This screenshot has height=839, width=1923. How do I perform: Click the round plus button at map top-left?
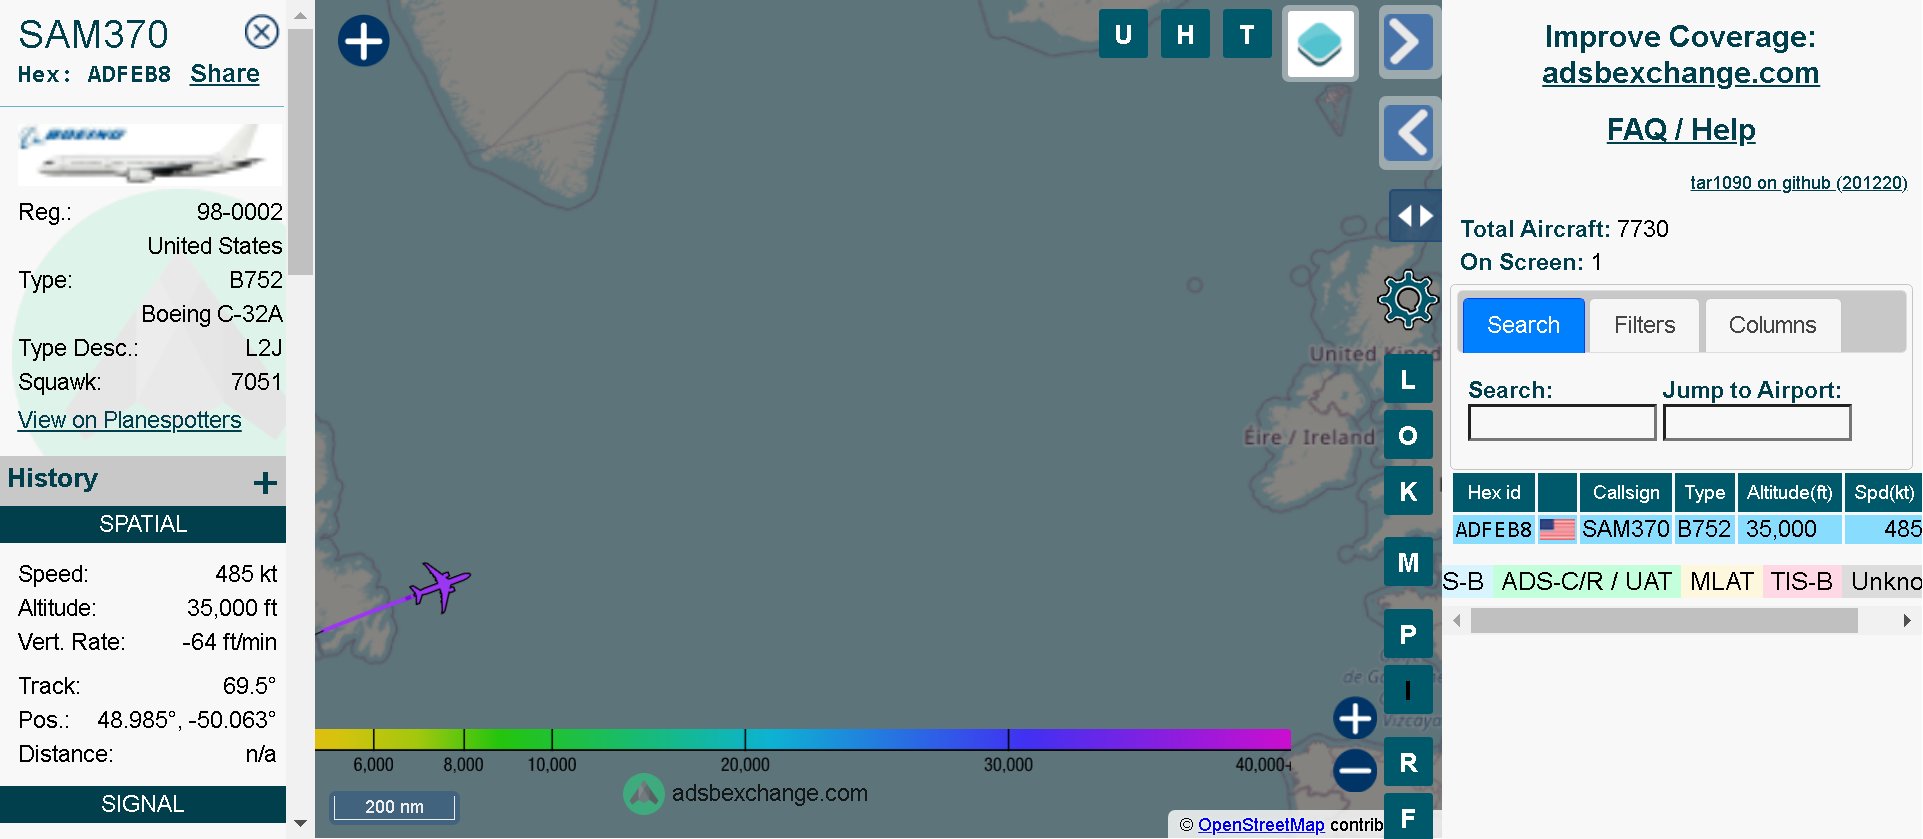pyautogui.click(x=363, y=42)
